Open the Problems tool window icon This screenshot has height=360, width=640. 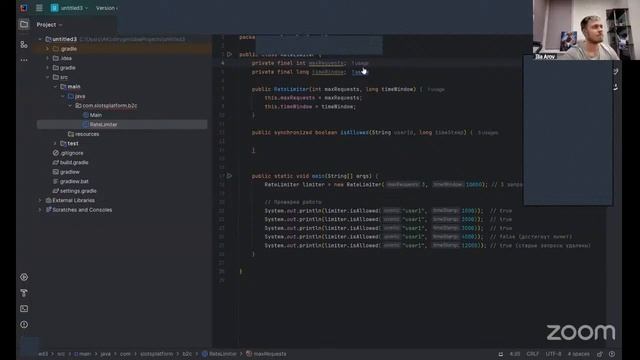(24, 324)
